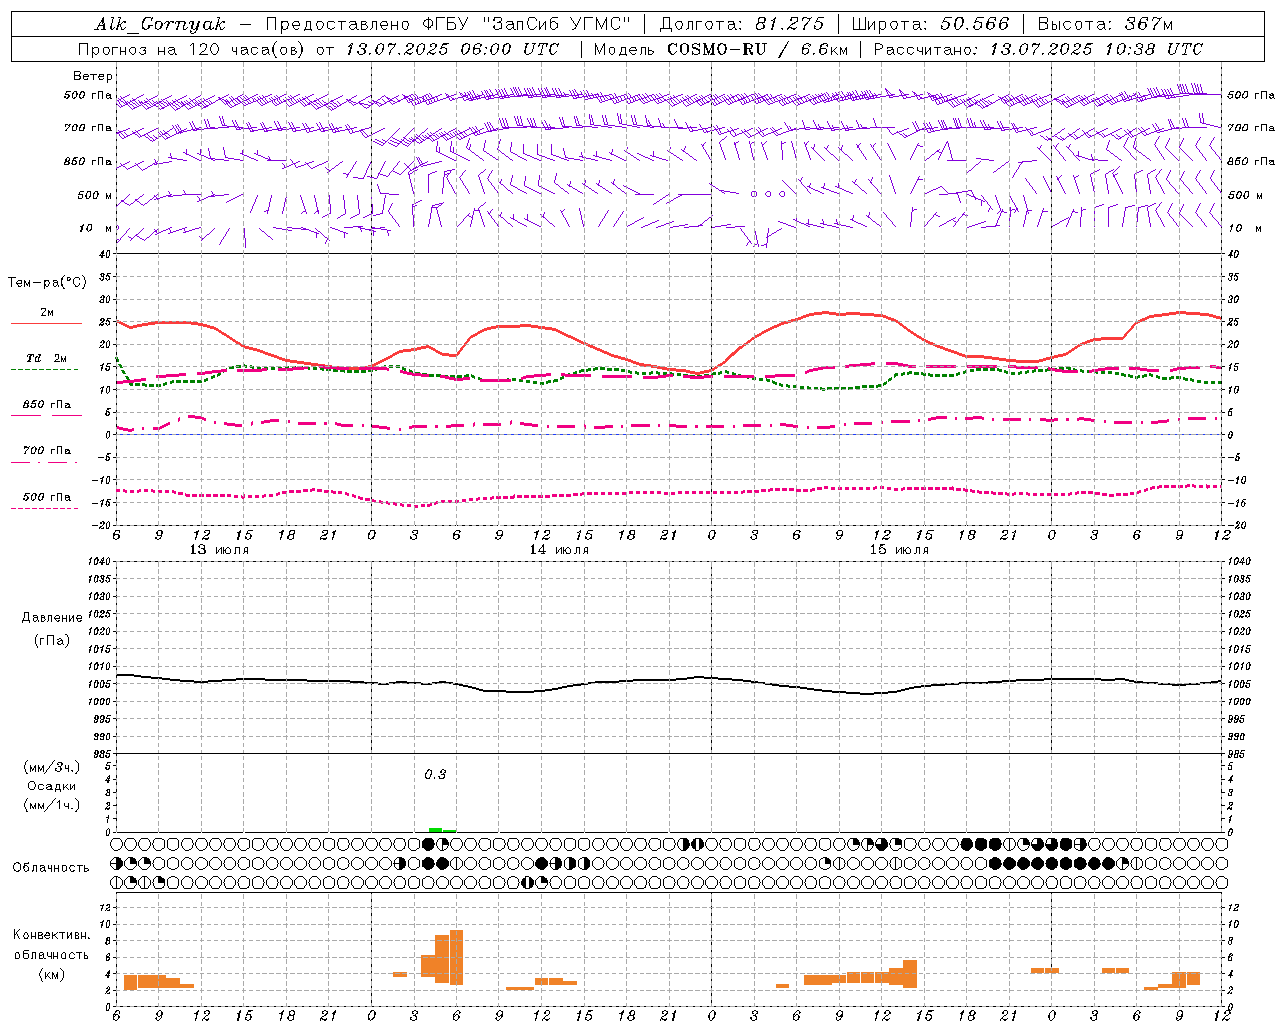
Task: Click the red solid 2м legend line
Action: click(46, 324)
